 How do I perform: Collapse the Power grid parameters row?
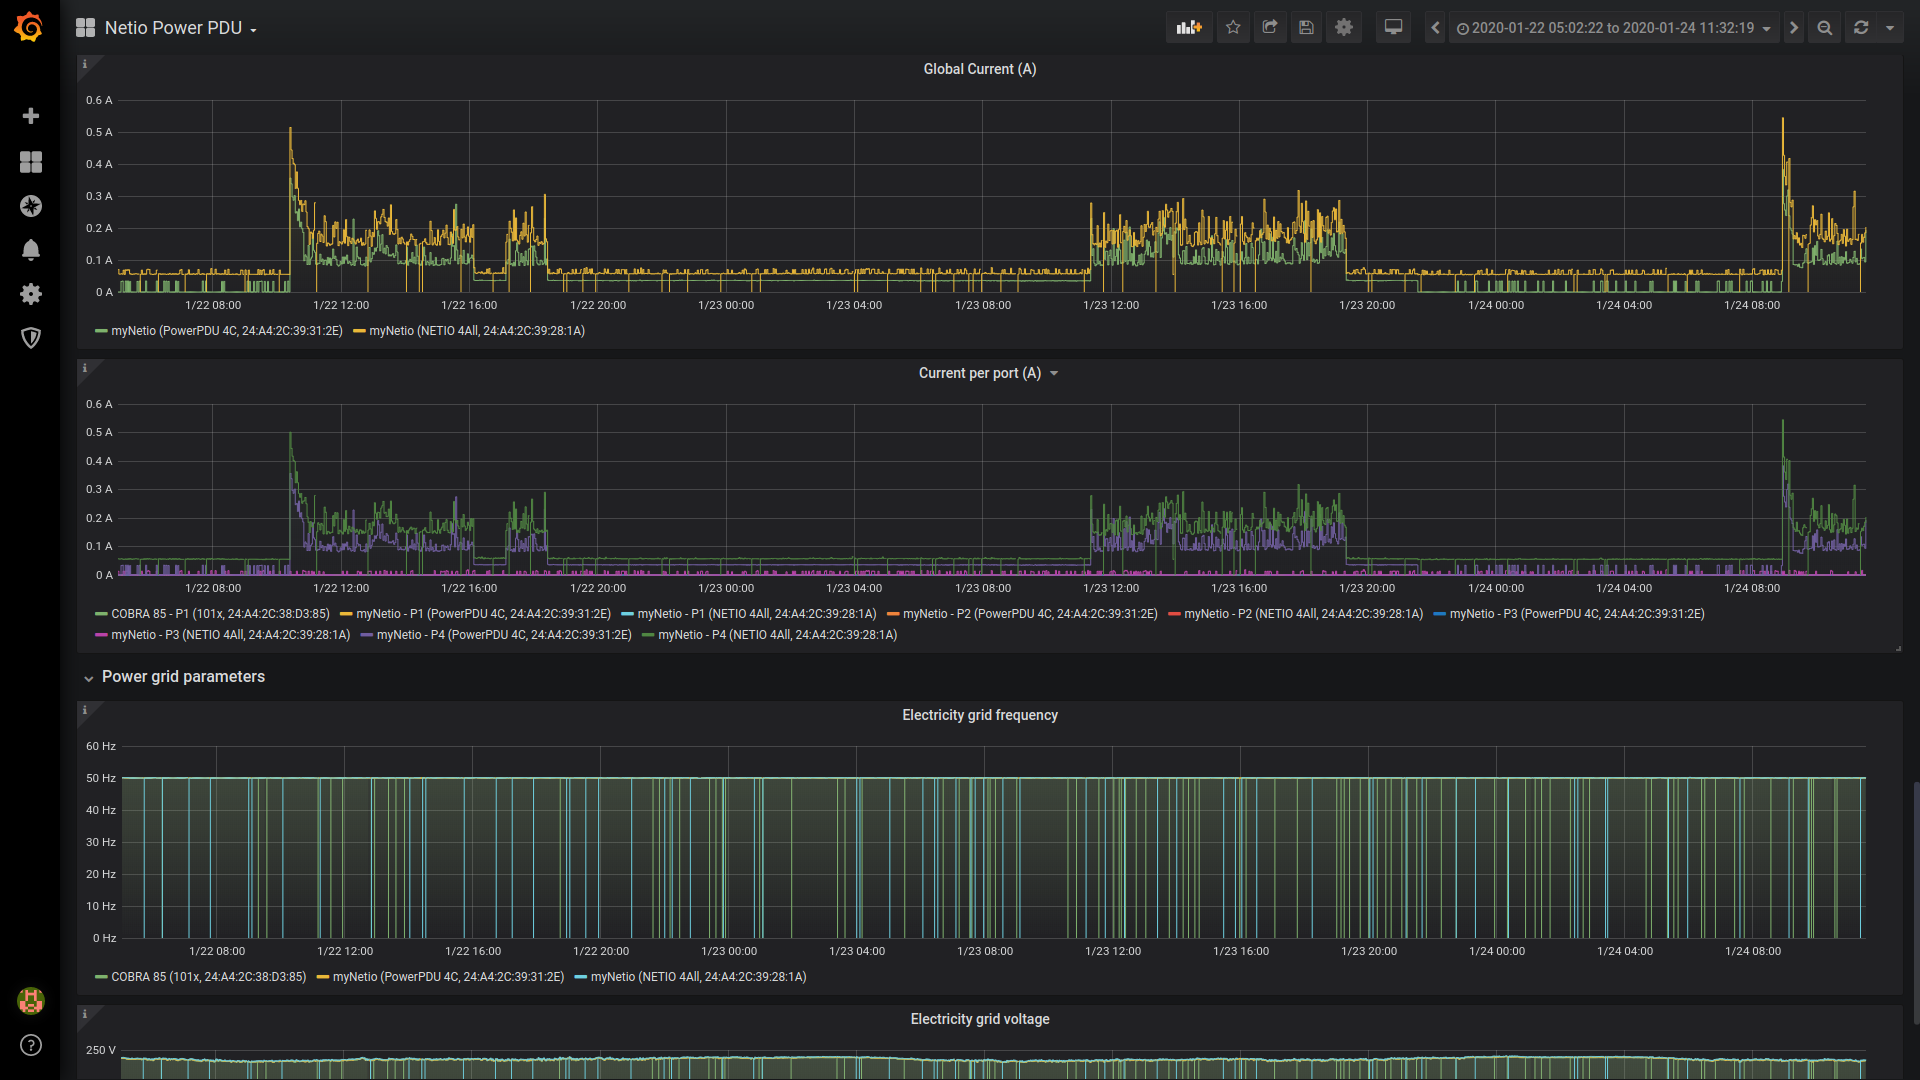point(183,677)
